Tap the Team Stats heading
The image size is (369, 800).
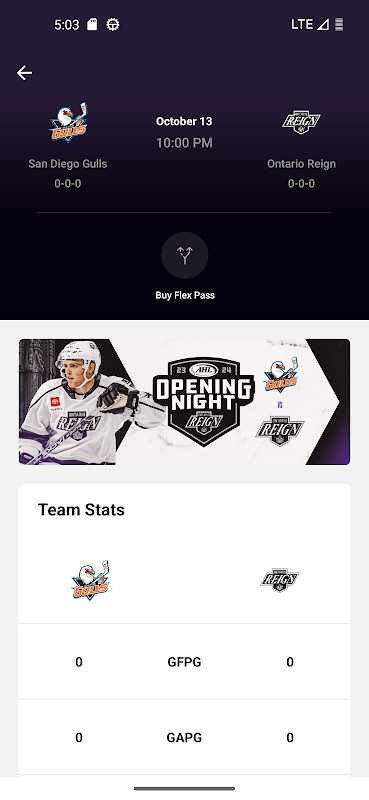point(81,510)
